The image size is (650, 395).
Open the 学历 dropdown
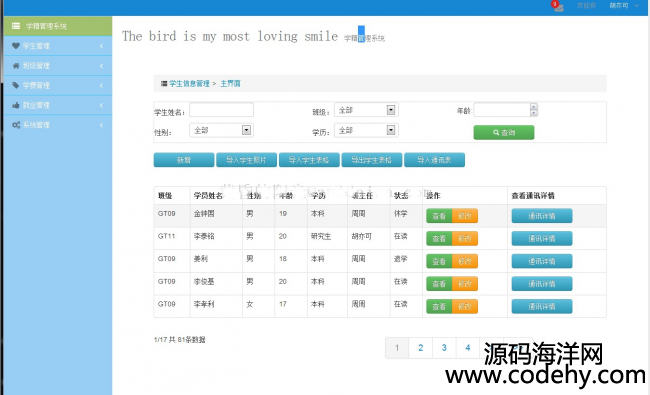366,131
